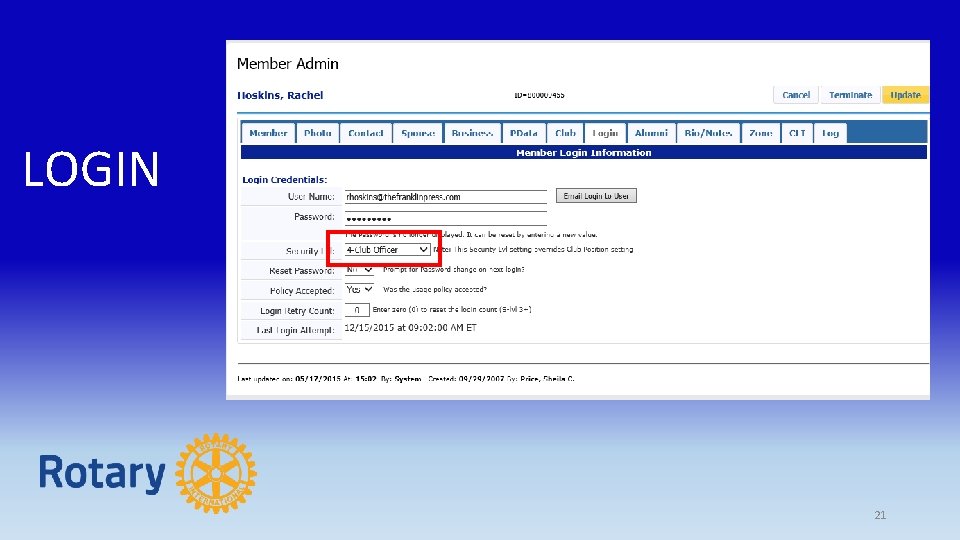Click the Login Retry Count field
960x540 pixels.
357,310
